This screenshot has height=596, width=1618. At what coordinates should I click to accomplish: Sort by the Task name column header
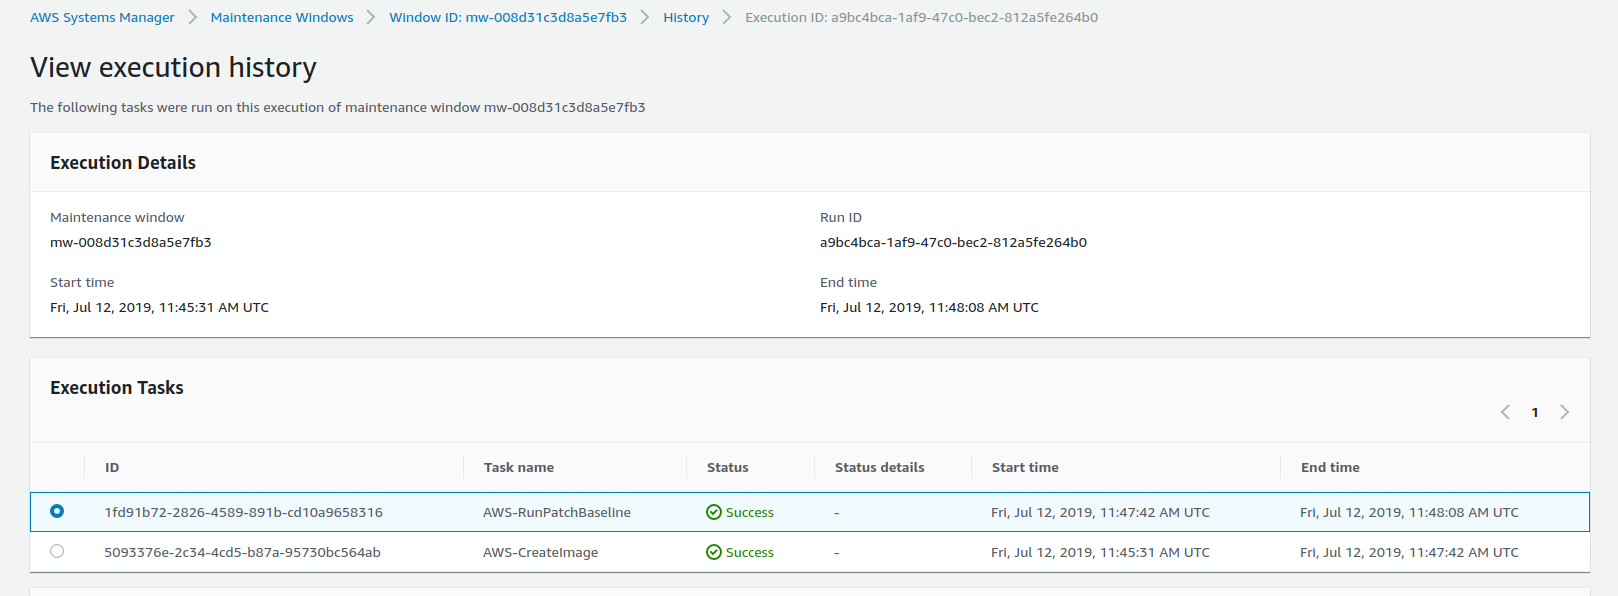(519, 467)
